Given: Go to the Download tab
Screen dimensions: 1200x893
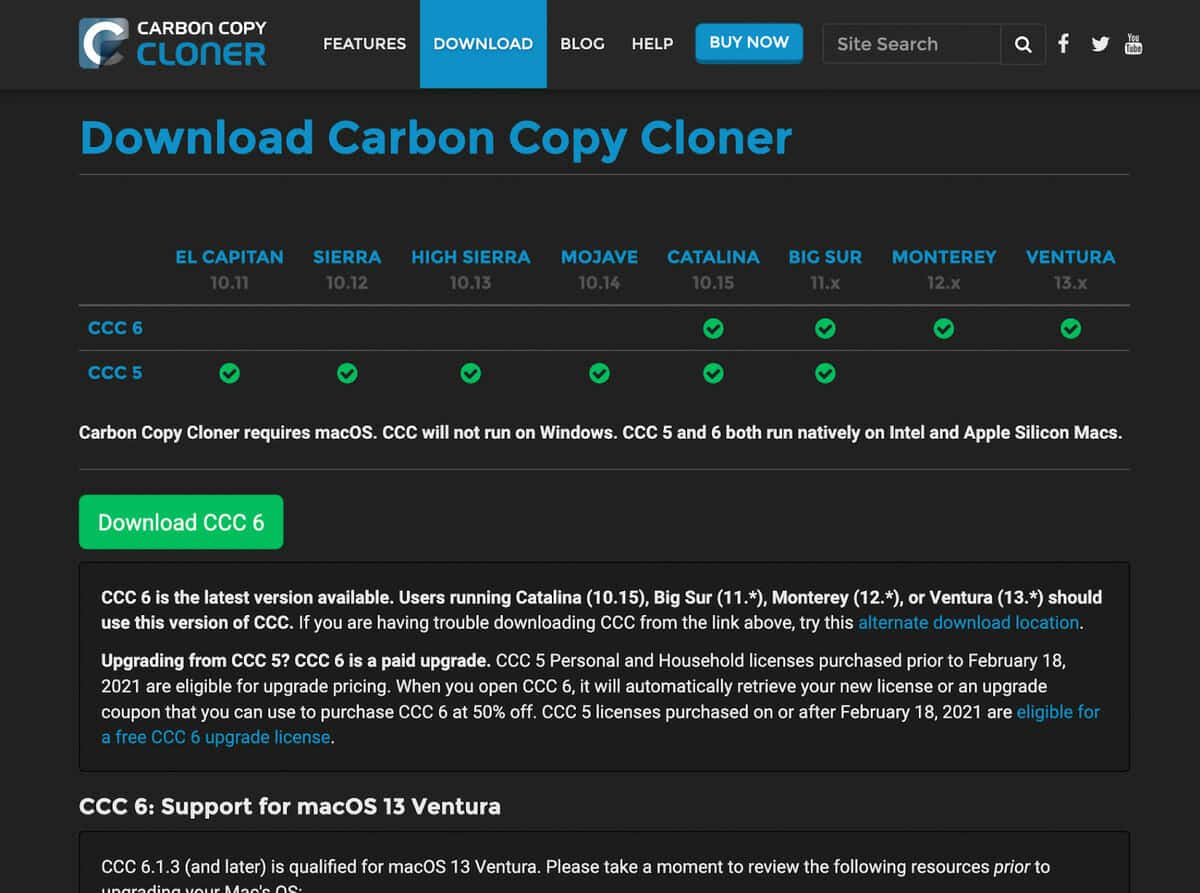Looking at the screenshot, I should [483, 44].
